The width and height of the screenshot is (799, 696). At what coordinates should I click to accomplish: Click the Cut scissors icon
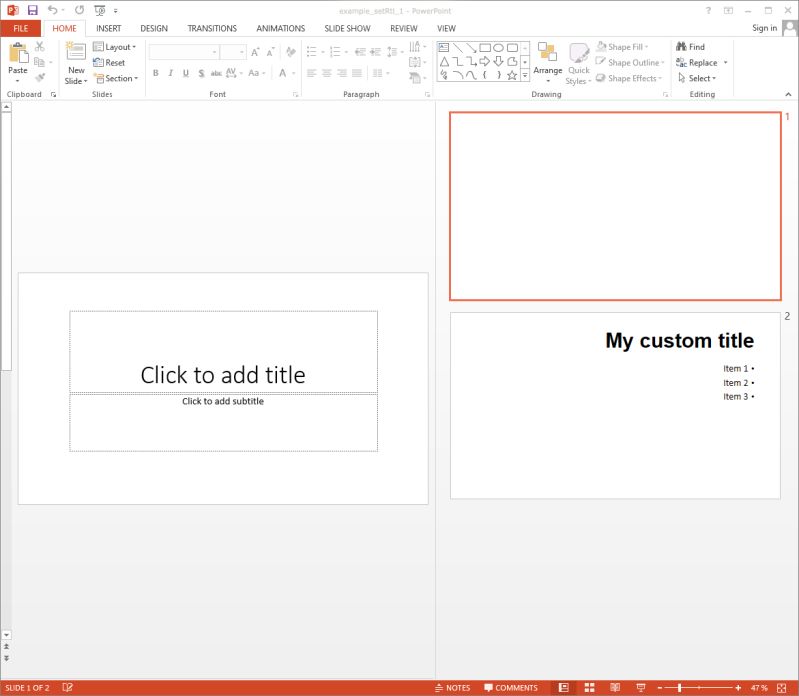coord(40,47)
